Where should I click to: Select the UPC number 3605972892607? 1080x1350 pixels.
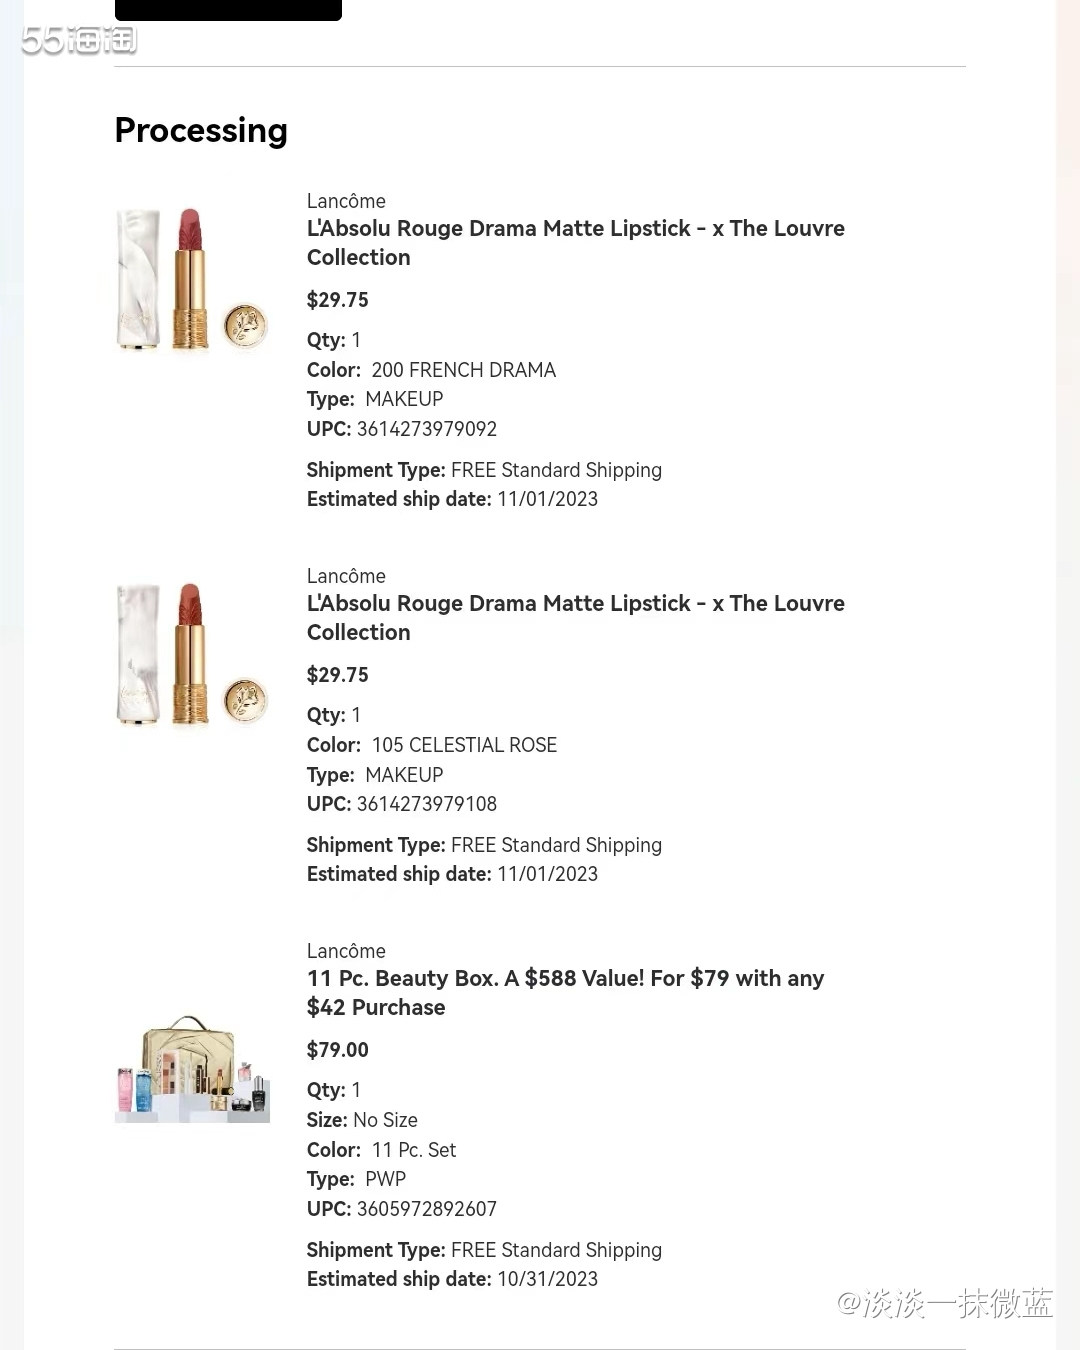tap(427, 1209)
